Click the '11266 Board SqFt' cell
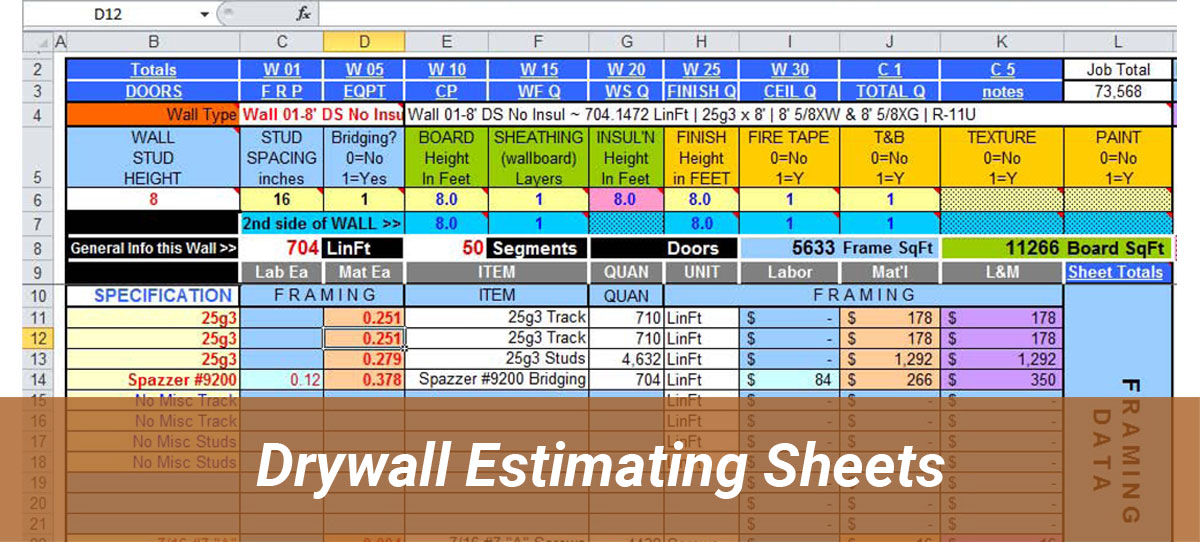 point(1056,248)
